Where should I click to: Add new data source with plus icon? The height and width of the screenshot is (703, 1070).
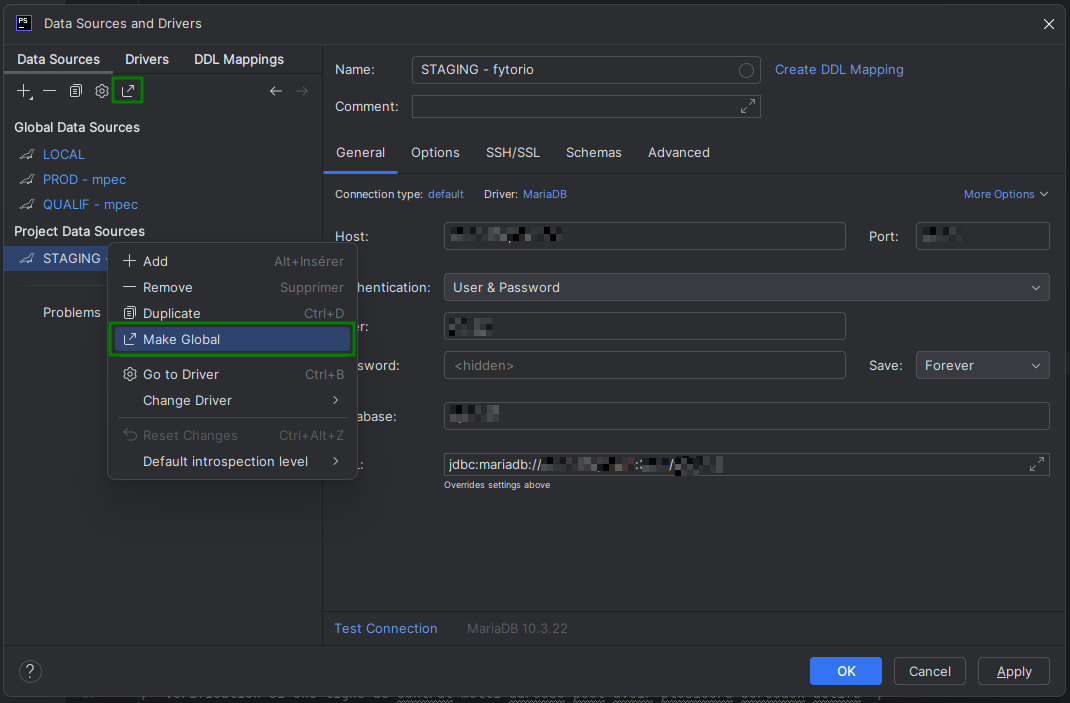pyautogui.click(x=23, y=90)
